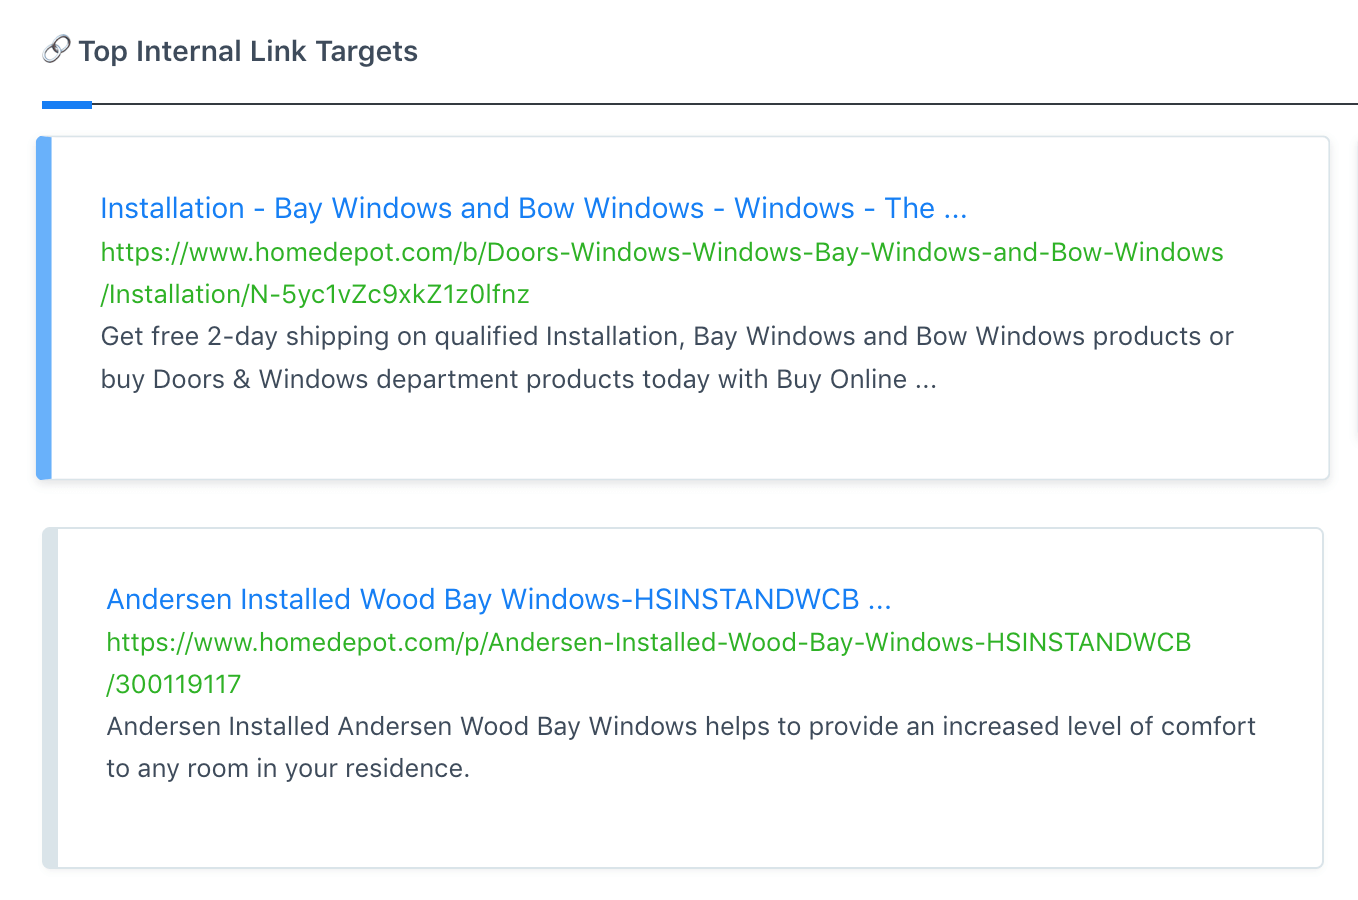Click the green homedepot.com/p/Andersen-Installed URL
This screenshot has height=900, width=1358.
649,663
